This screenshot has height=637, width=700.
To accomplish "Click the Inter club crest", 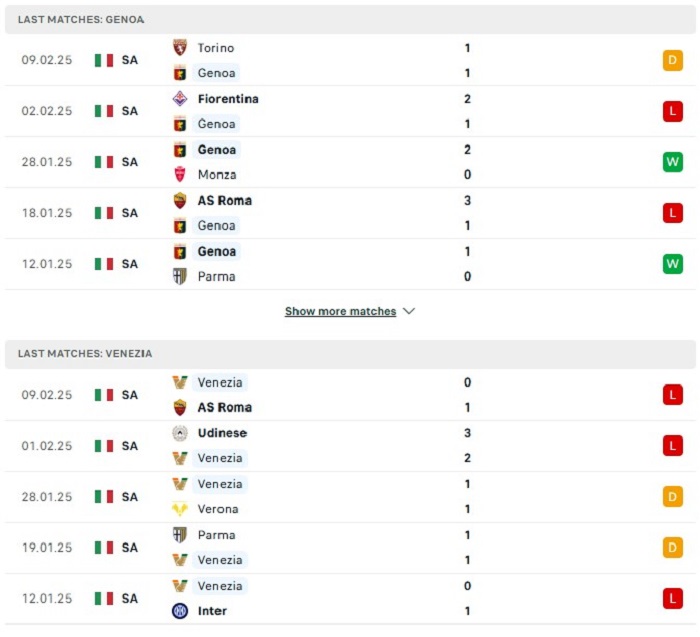I will 180,611.
